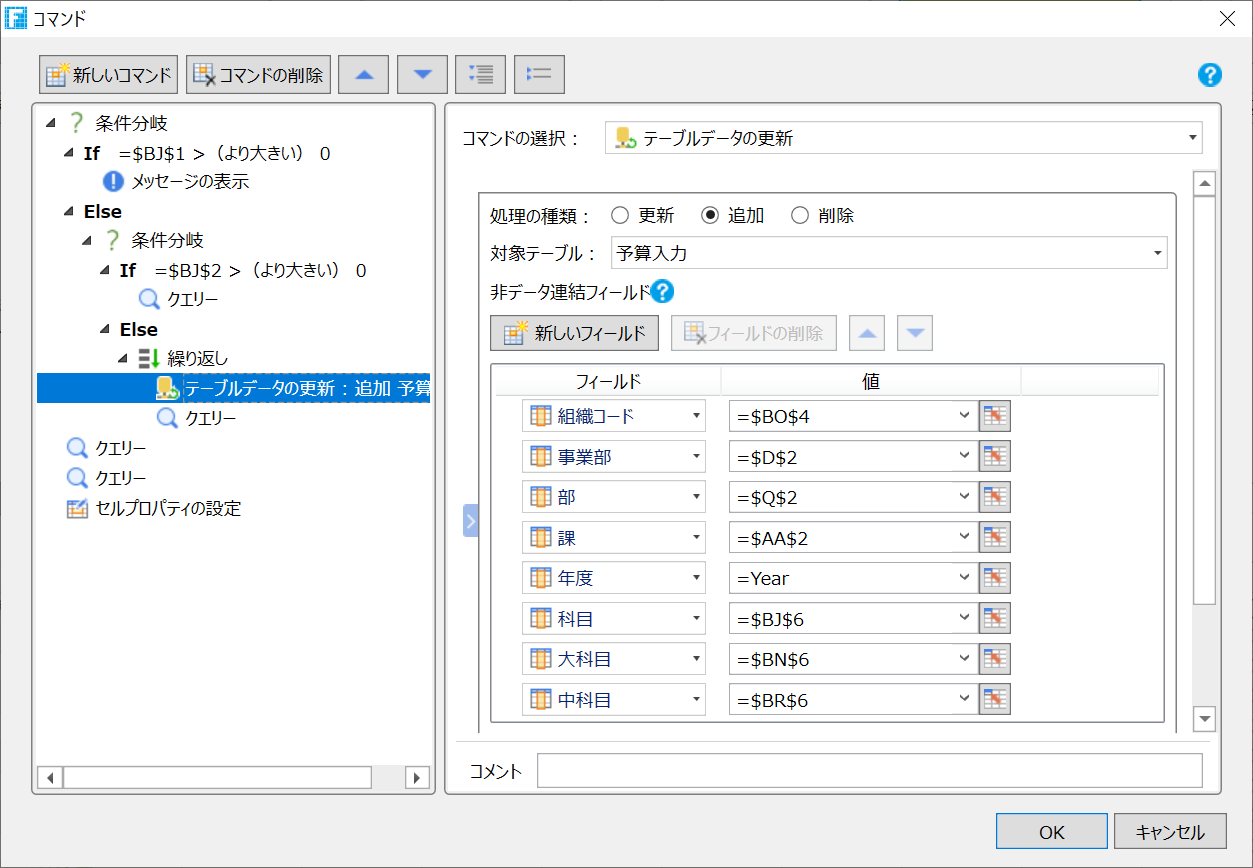The height and width of the screenshot is (868, 1253).
Task: Add a field with the 新しいフィールド toolbar icon
Action: click(x=574, y=332)
